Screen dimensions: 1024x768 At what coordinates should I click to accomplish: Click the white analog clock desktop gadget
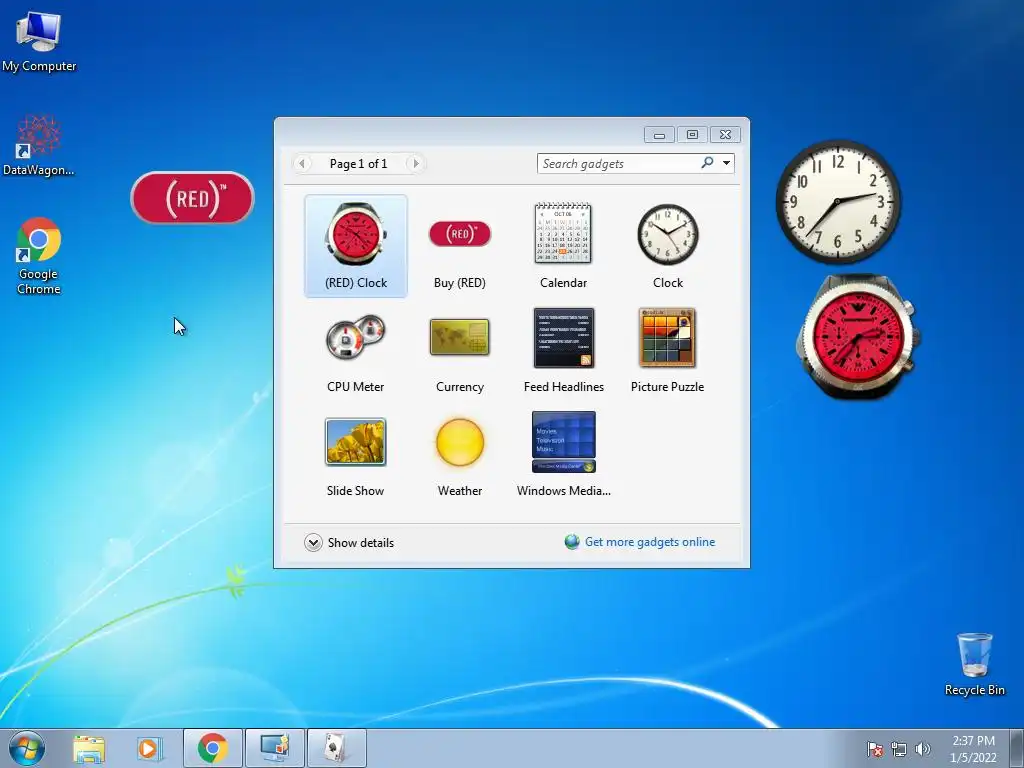[x=839, y=201]
